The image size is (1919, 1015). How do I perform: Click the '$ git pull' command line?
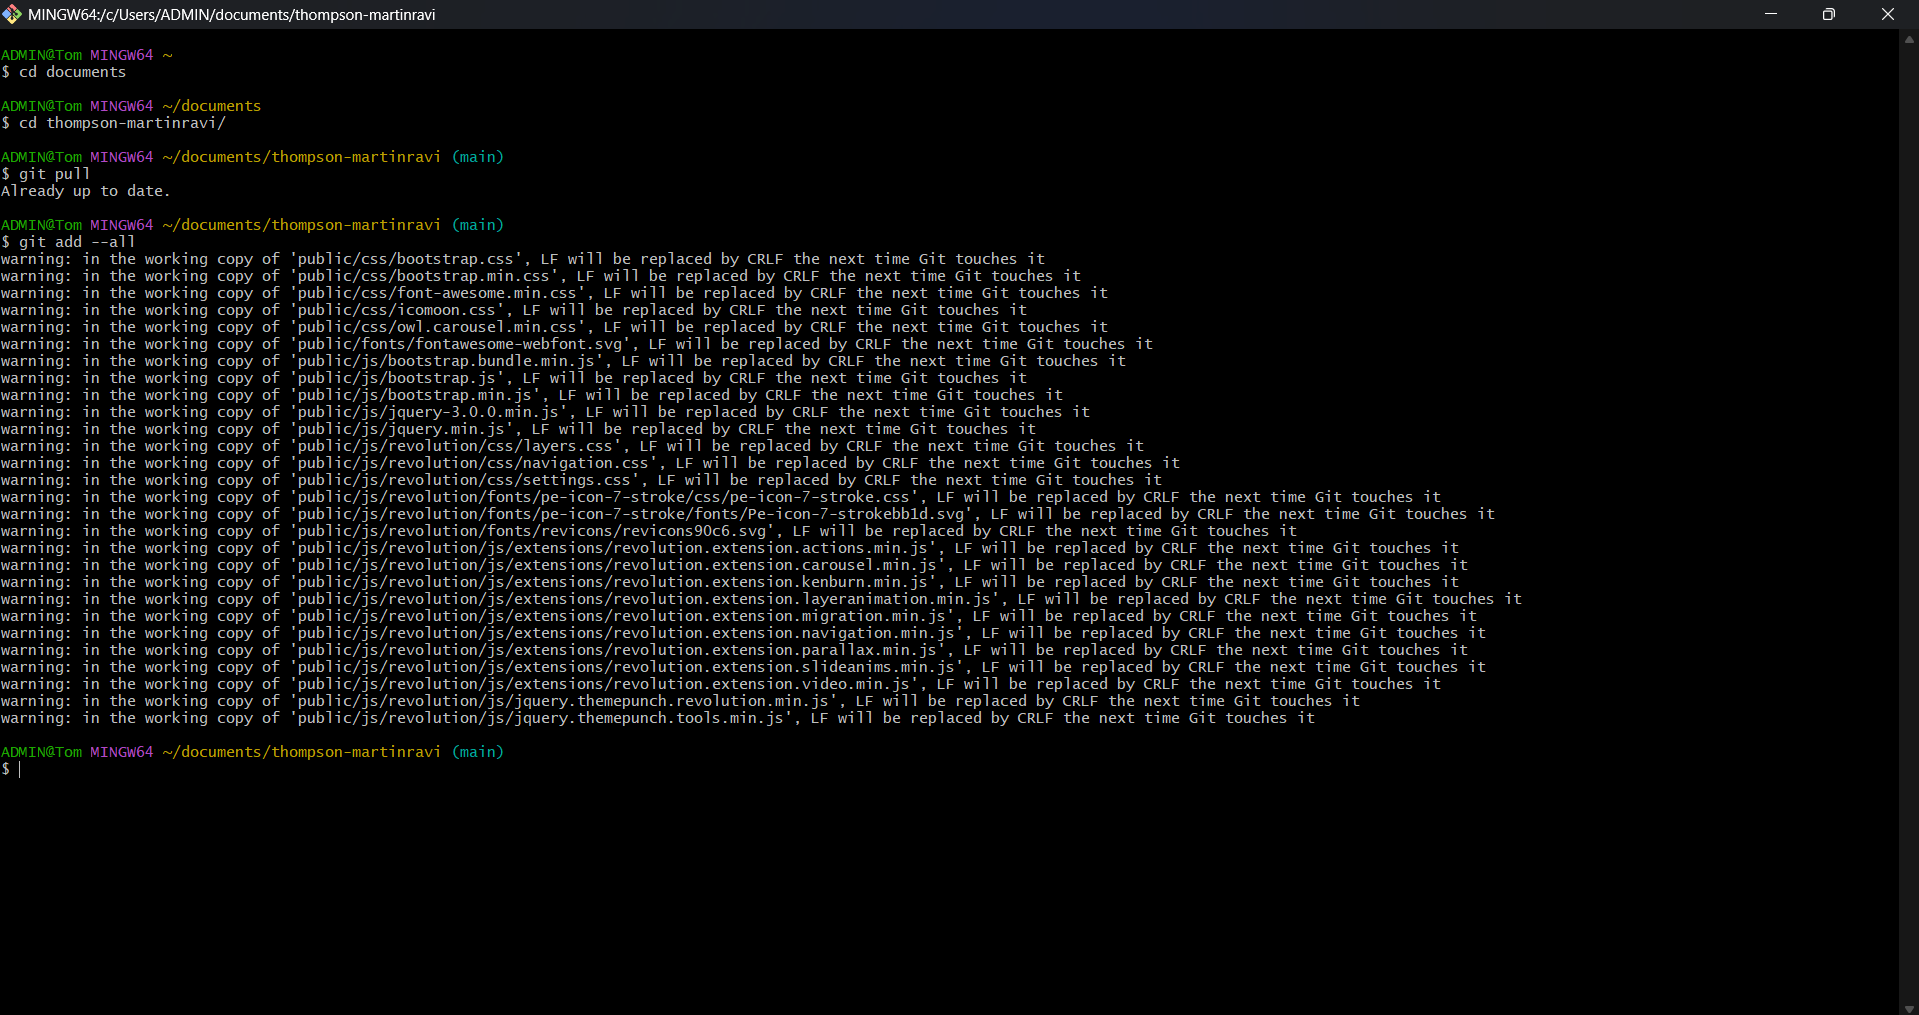coord(46,174)
